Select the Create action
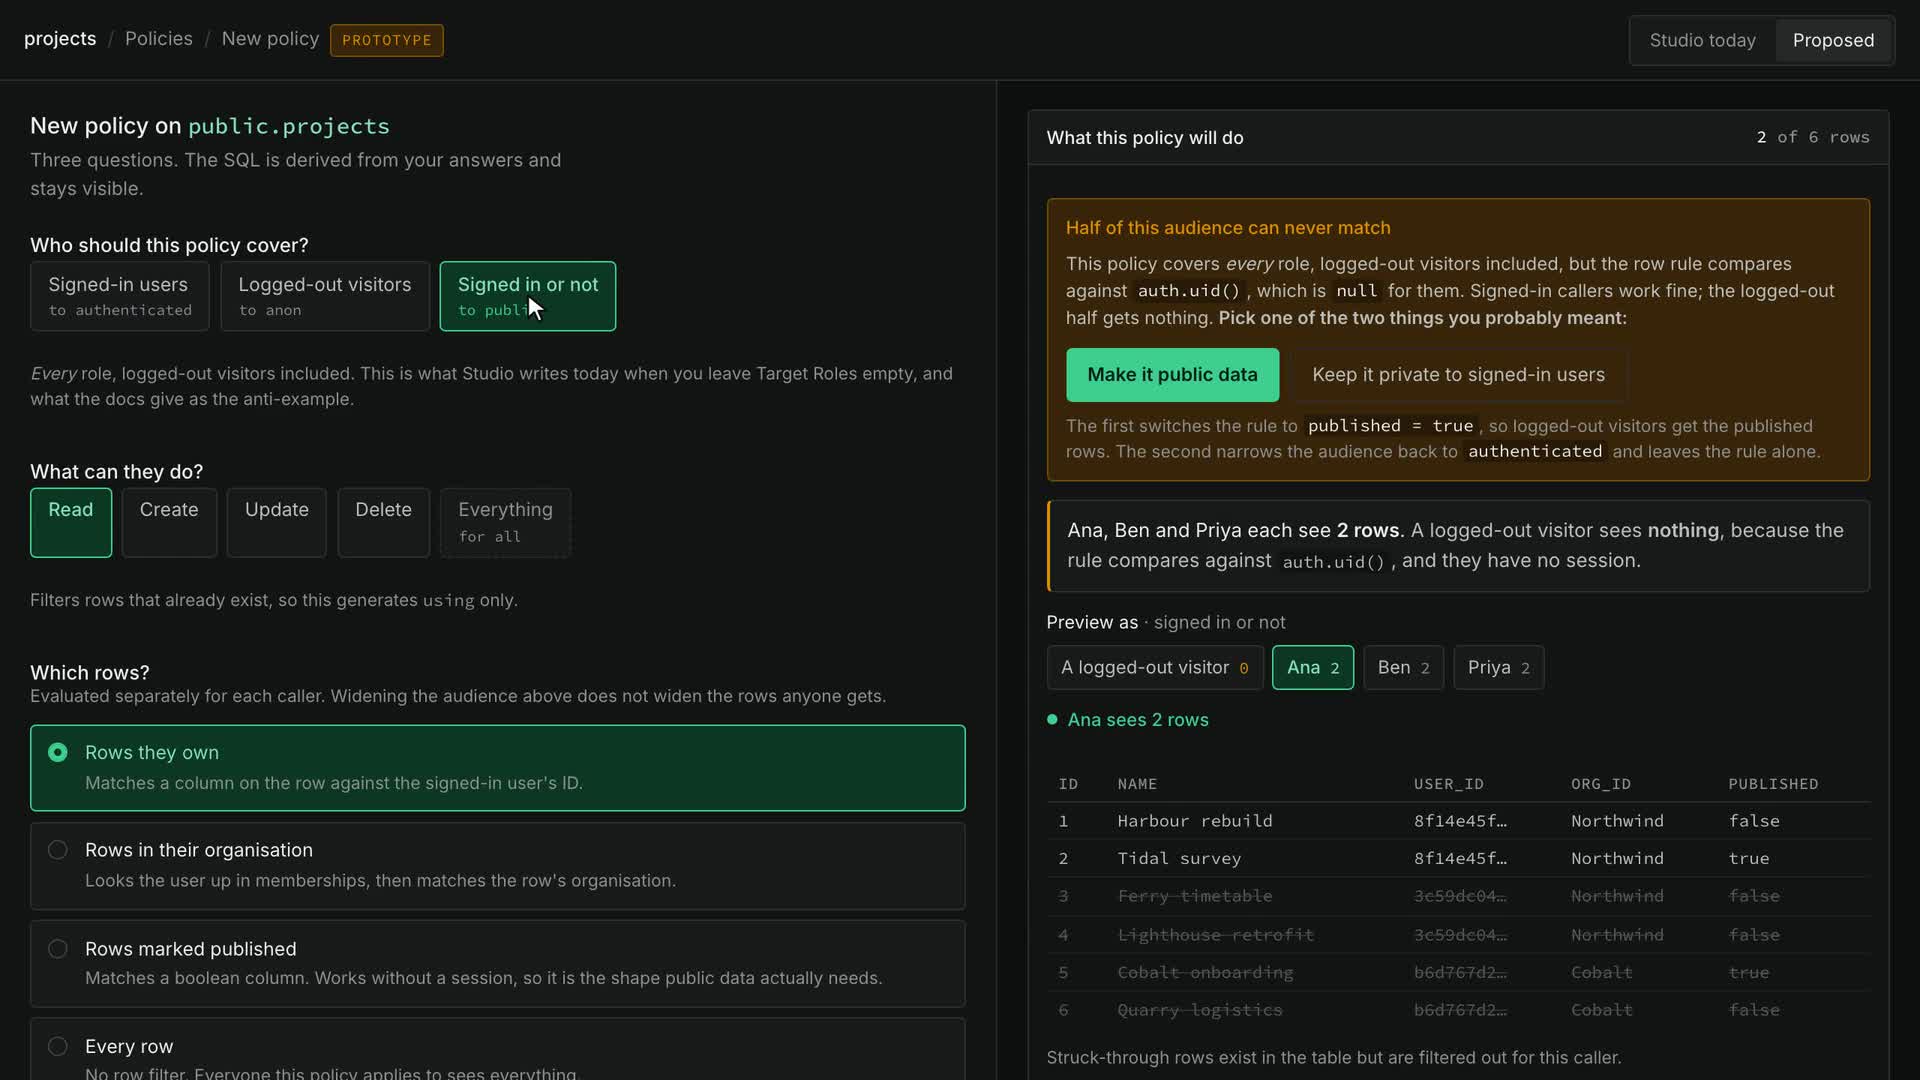1920x1080 pixels. (169, 522)
